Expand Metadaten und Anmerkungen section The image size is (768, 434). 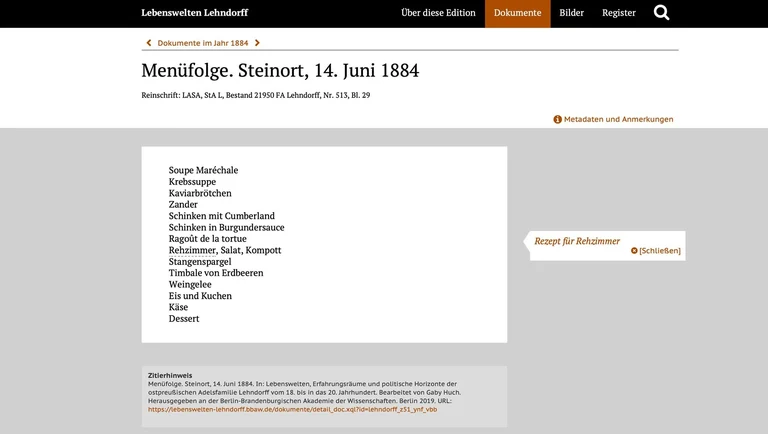pos(618,119)
